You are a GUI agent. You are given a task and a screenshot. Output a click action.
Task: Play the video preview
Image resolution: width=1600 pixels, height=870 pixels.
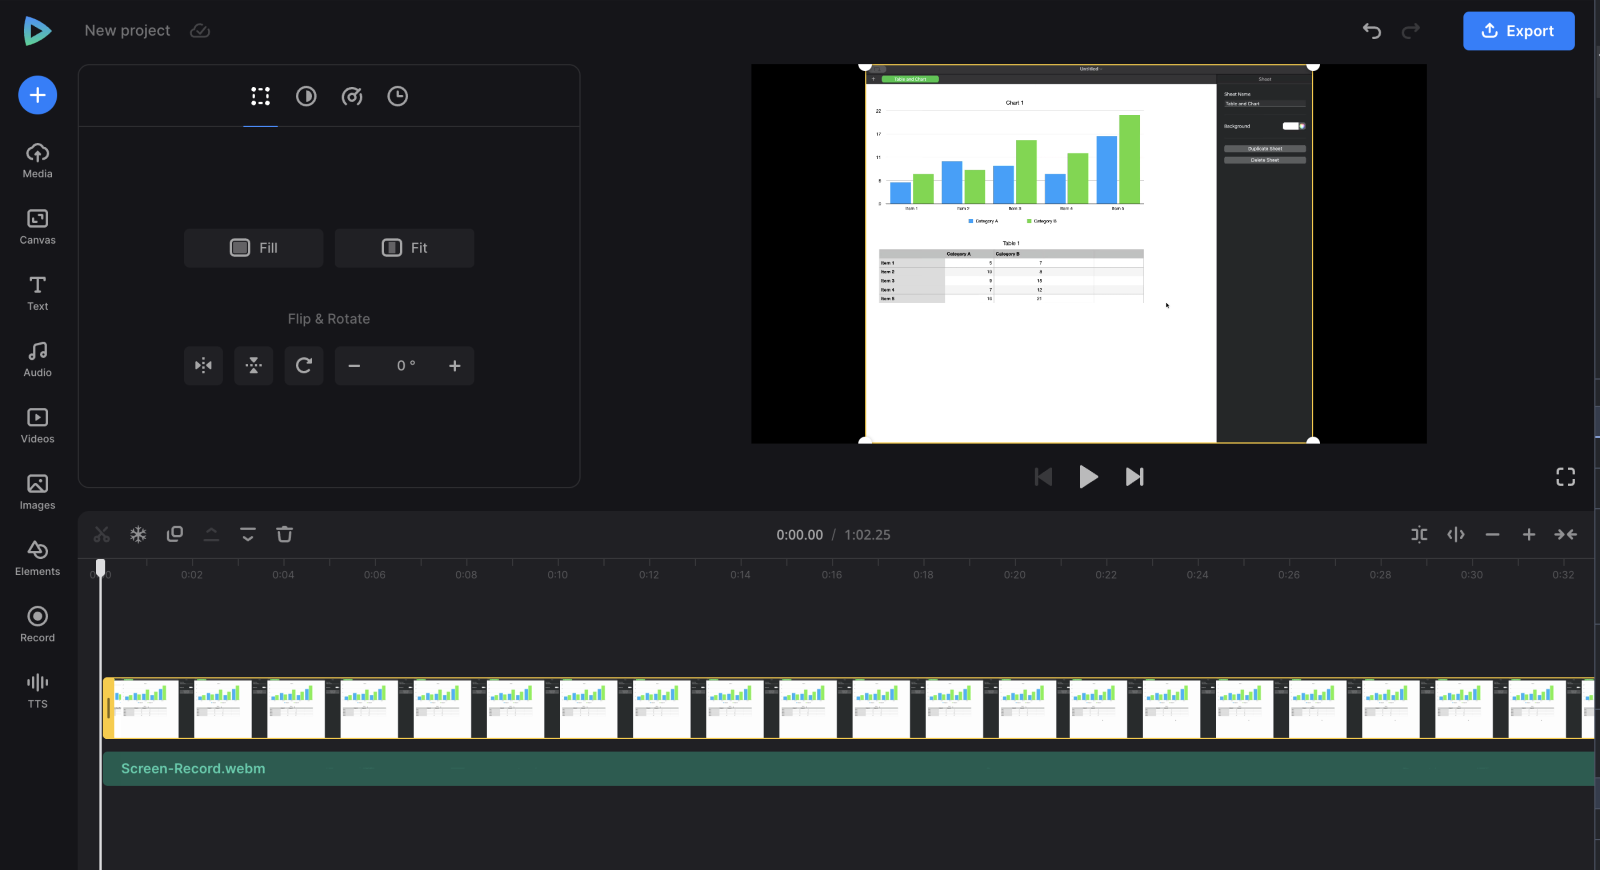[x=1088, y=477]
